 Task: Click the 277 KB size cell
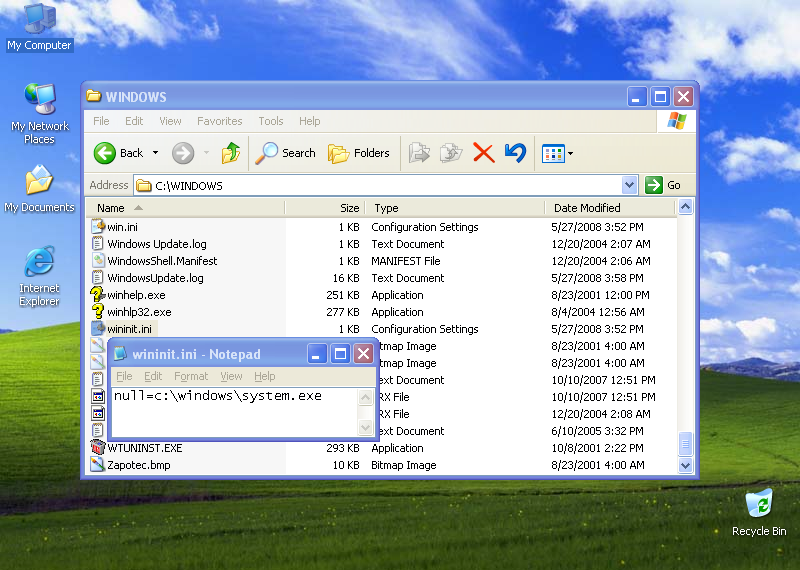(x=343, y=312)
